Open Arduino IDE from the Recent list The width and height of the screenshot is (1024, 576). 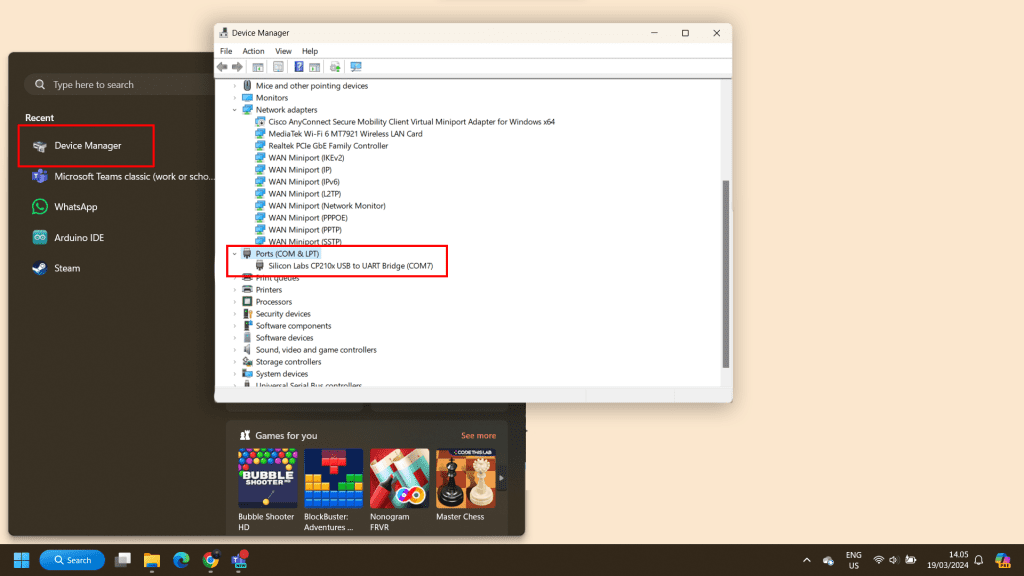(x=78, y=238)
